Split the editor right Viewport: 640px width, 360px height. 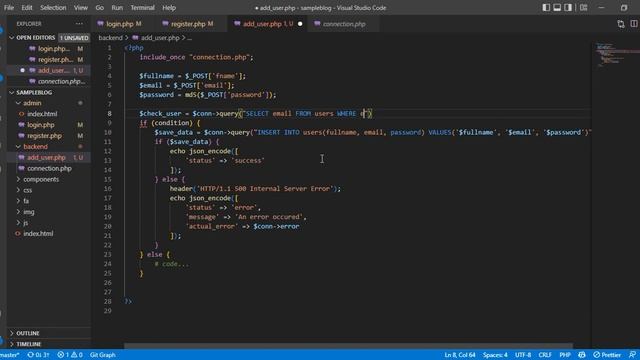coord(634,24)
